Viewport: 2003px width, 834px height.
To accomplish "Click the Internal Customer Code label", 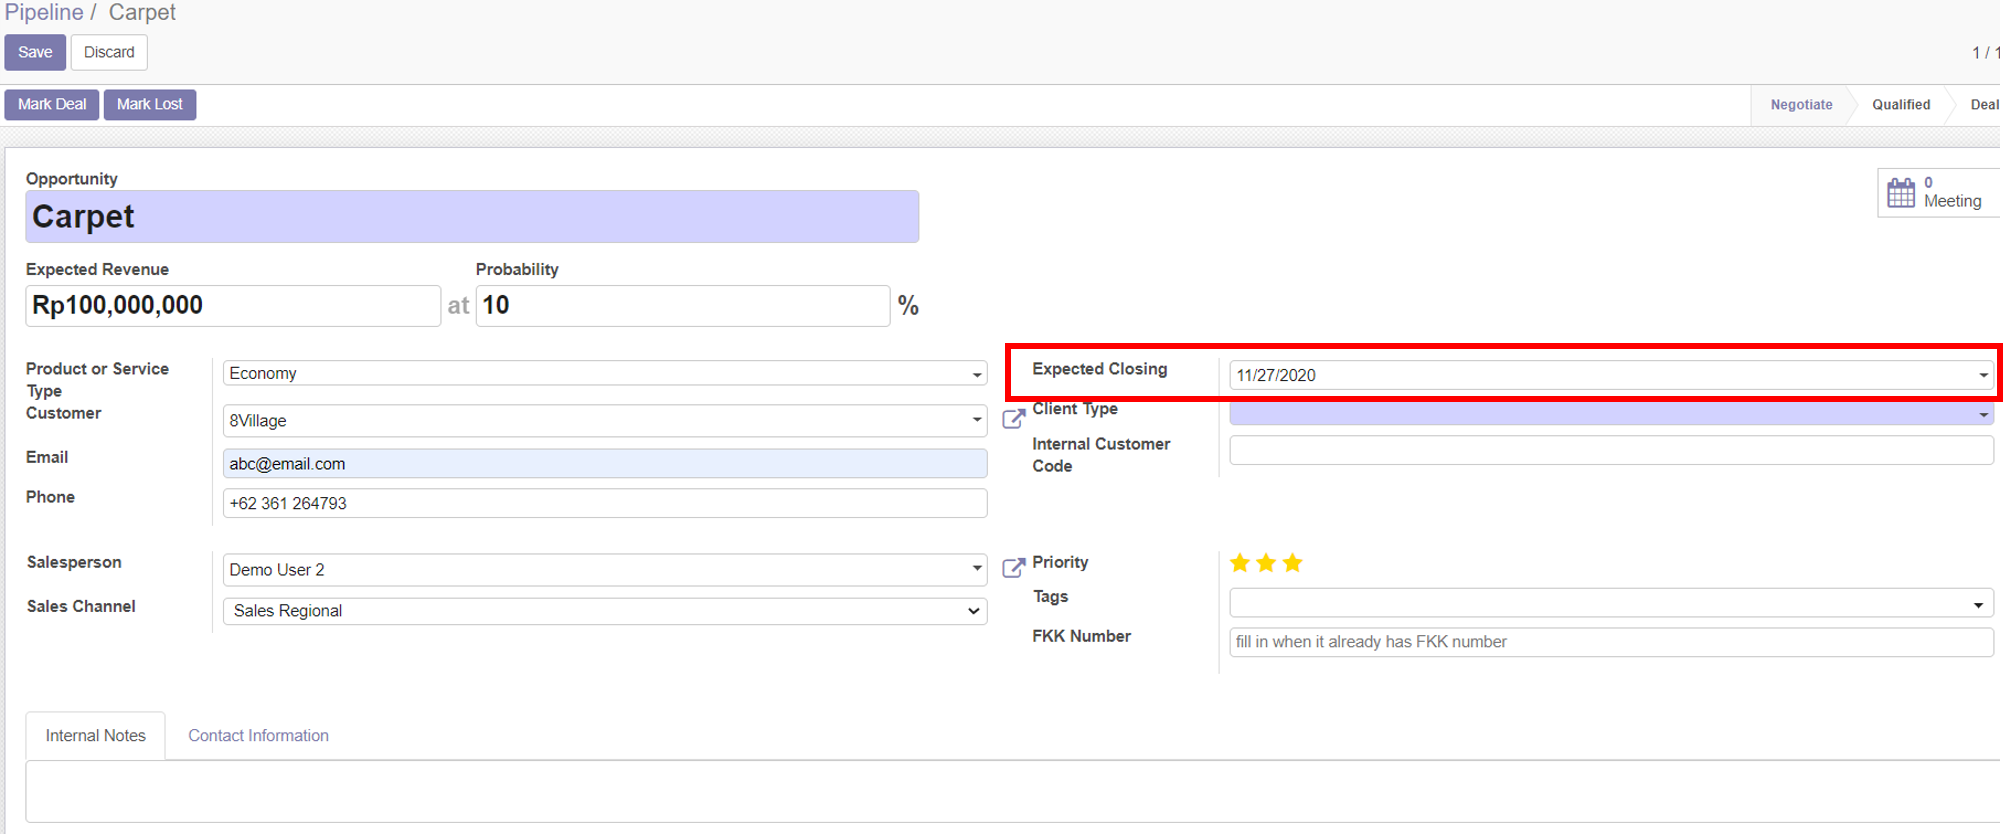I will 1101,455.
